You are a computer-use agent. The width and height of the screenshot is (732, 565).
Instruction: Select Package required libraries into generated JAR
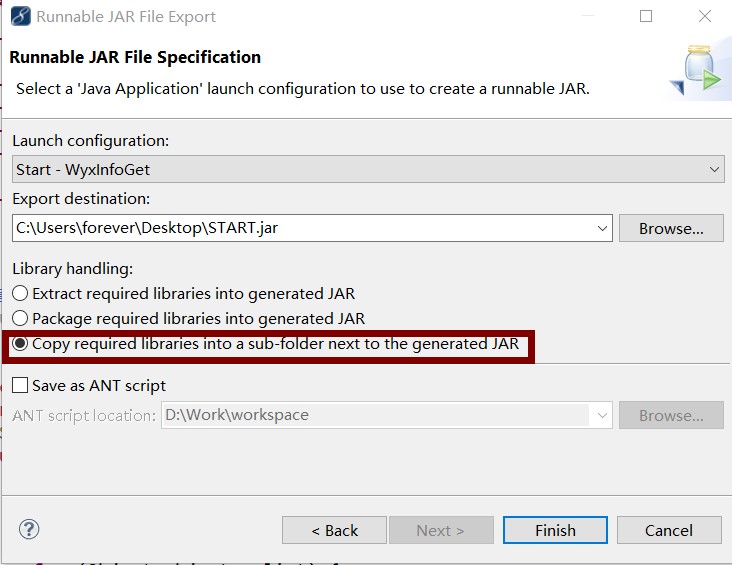coord(20,318)
